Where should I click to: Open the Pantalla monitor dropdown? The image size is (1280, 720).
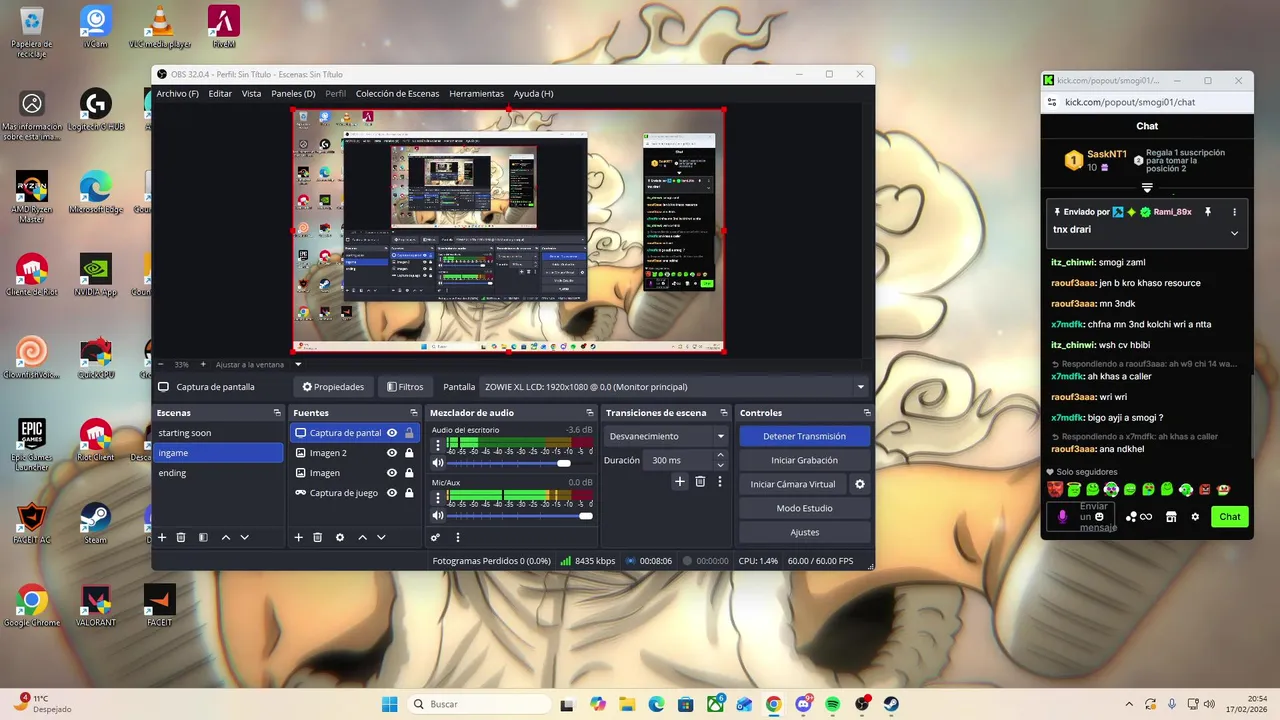675,387
